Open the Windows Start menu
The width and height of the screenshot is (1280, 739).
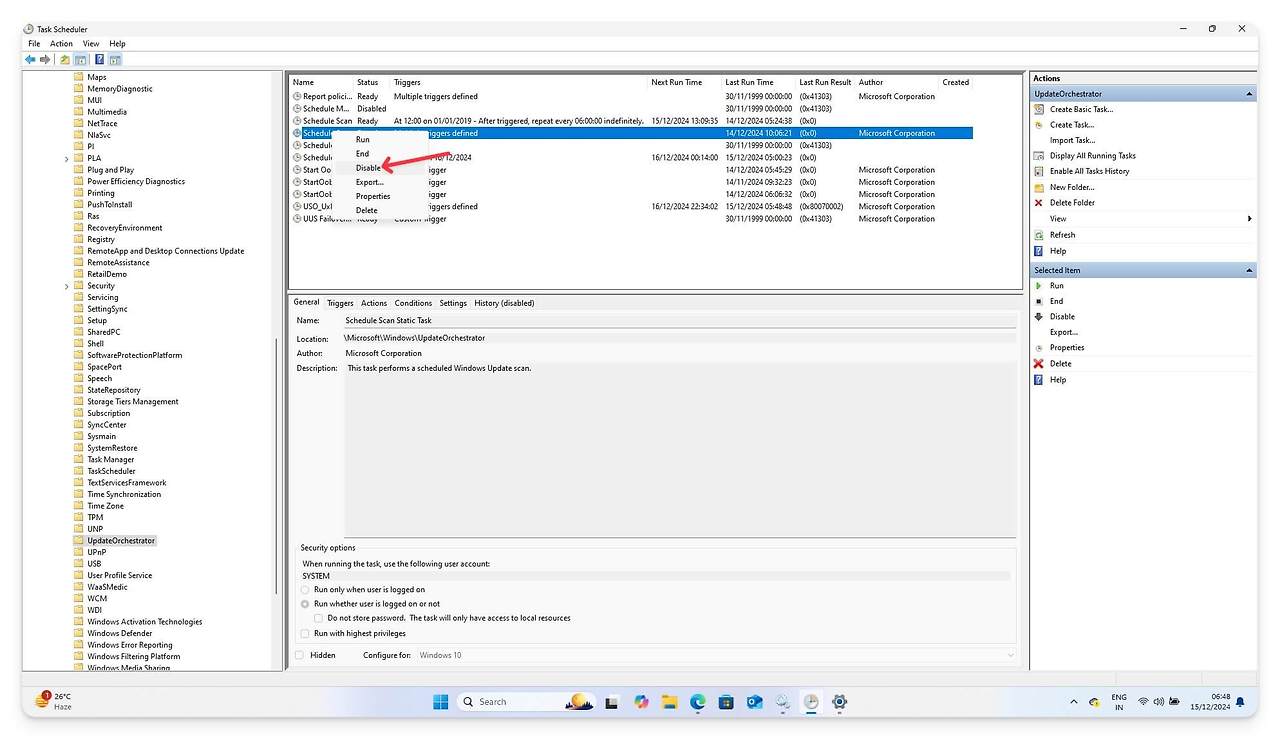tap(440, 702)
